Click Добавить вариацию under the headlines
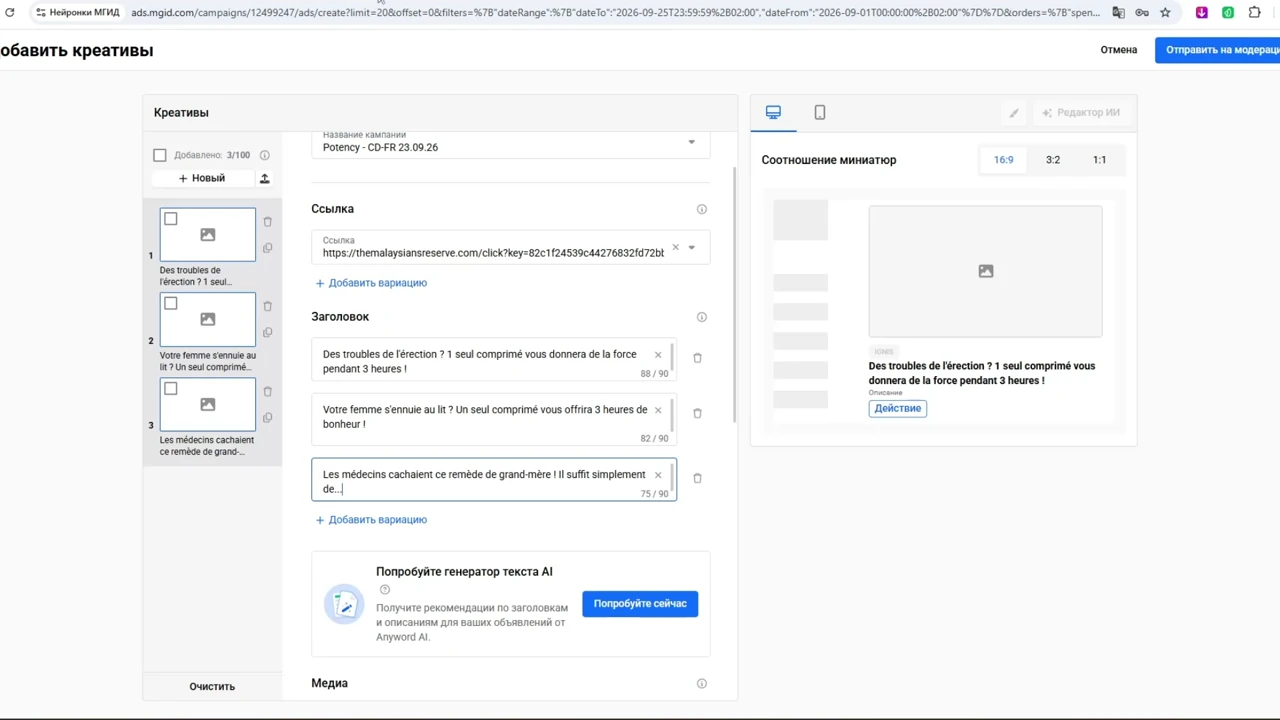The height and width of the screenshot is (720, 1280). tap(371, 520)
